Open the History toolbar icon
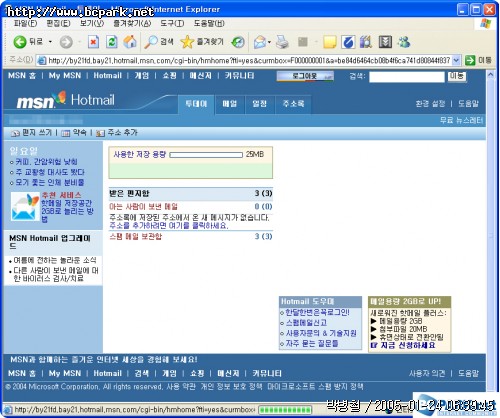The width and height of the screenshot is (500, 418). pyautogui.click(x=238, y=42)
